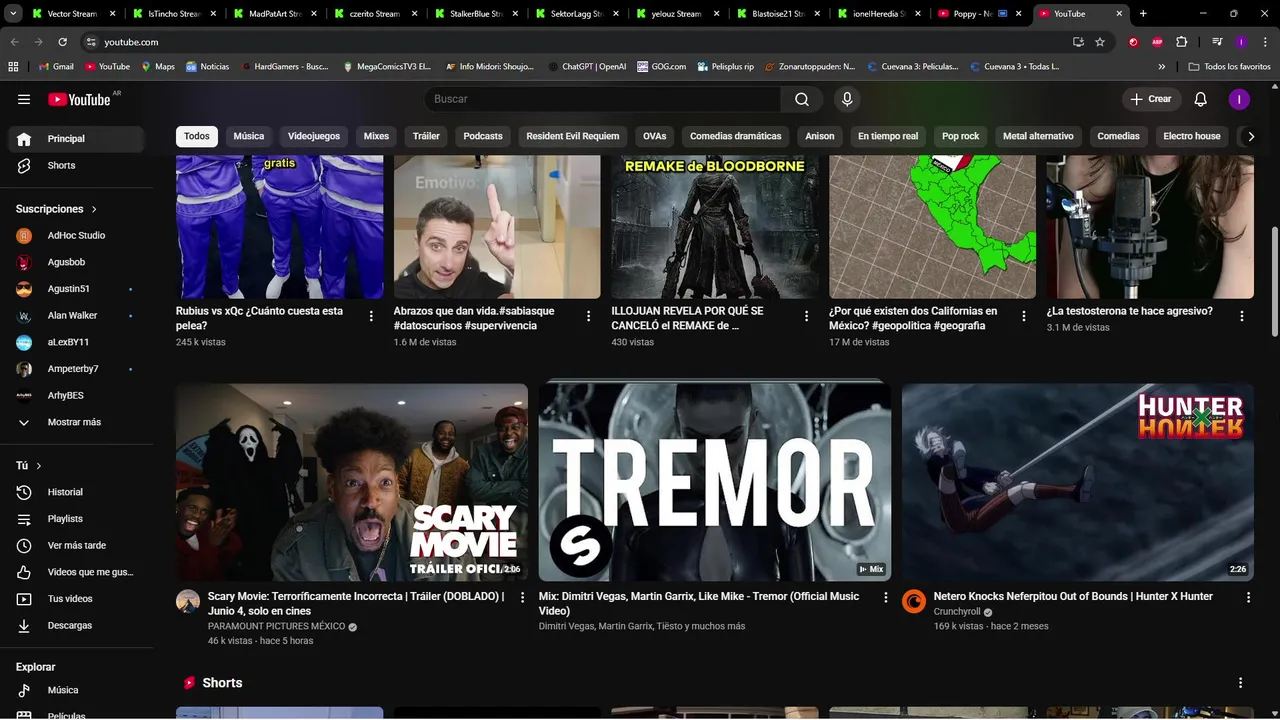Show more bookmarks with double chevron
Image resolution: width=1280 pixels, height=720 pixels.
tap(1162, 66)
